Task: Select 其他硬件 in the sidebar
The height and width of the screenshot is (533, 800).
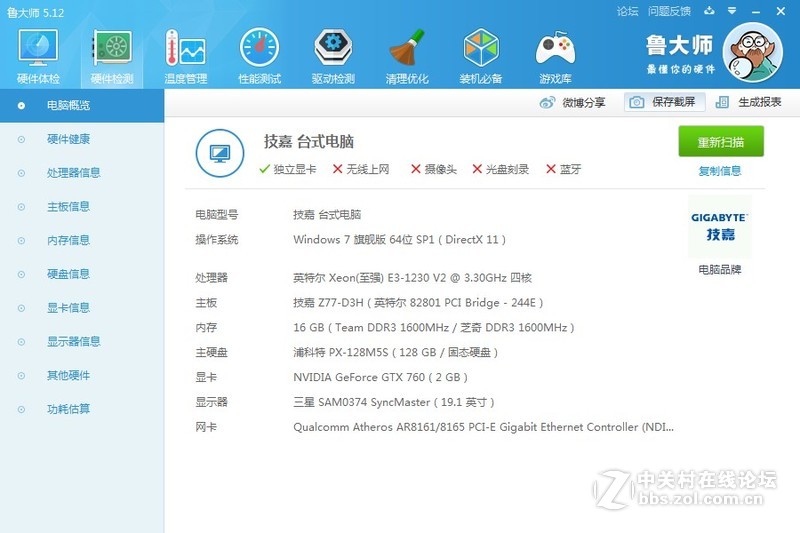Action: click(x=82, y=375)
